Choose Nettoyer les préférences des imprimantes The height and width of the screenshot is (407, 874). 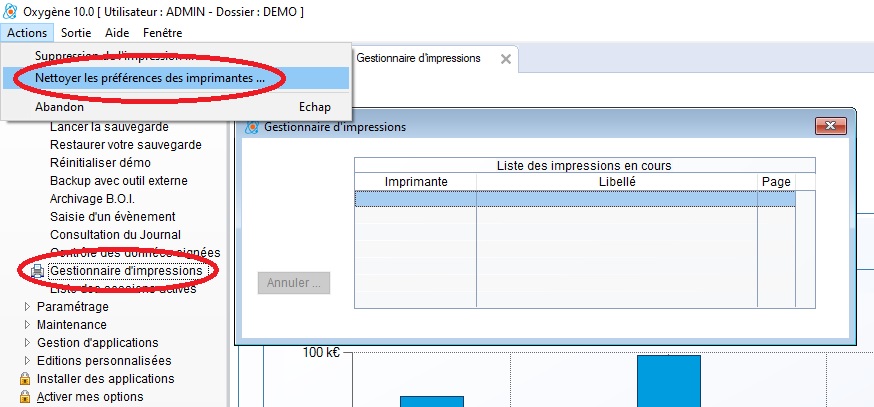[150, 78]
